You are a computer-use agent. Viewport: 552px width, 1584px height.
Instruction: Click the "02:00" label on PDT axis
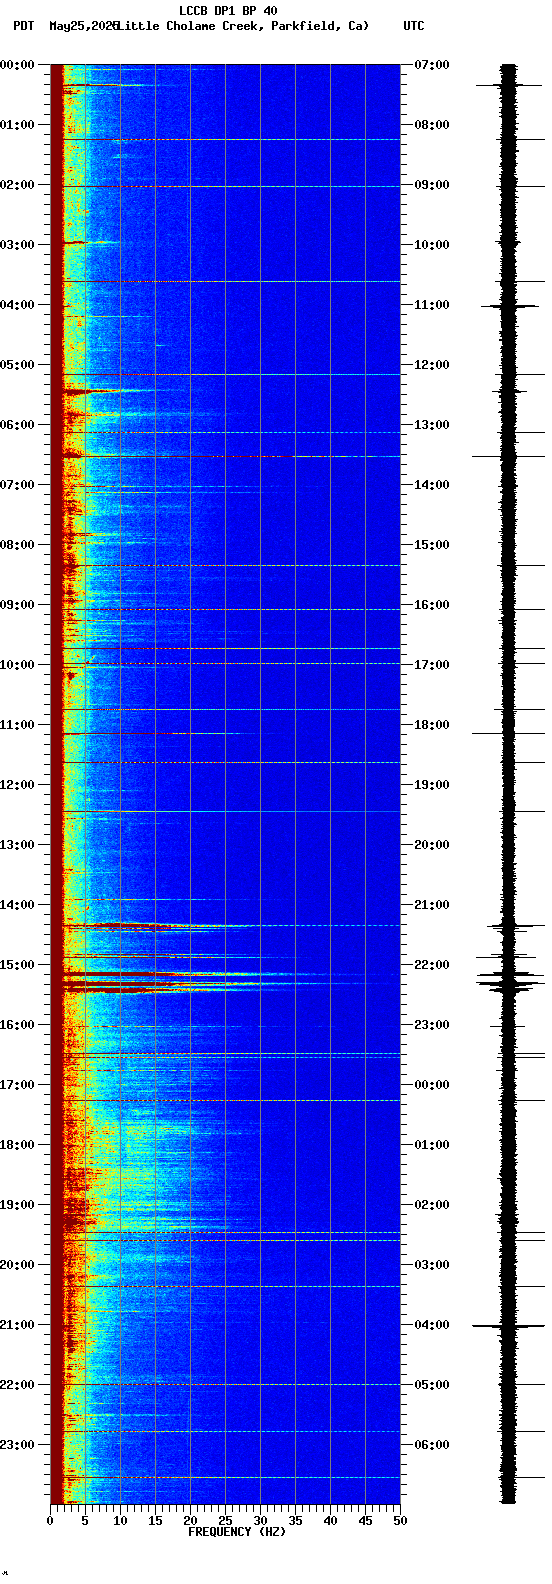point(17,185)
